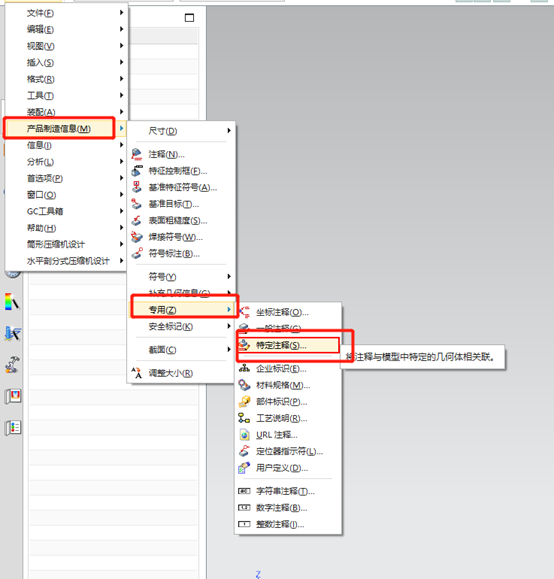
Task: Choose the 表面粗糙度 surface finish icon
Action: (137, 220)
